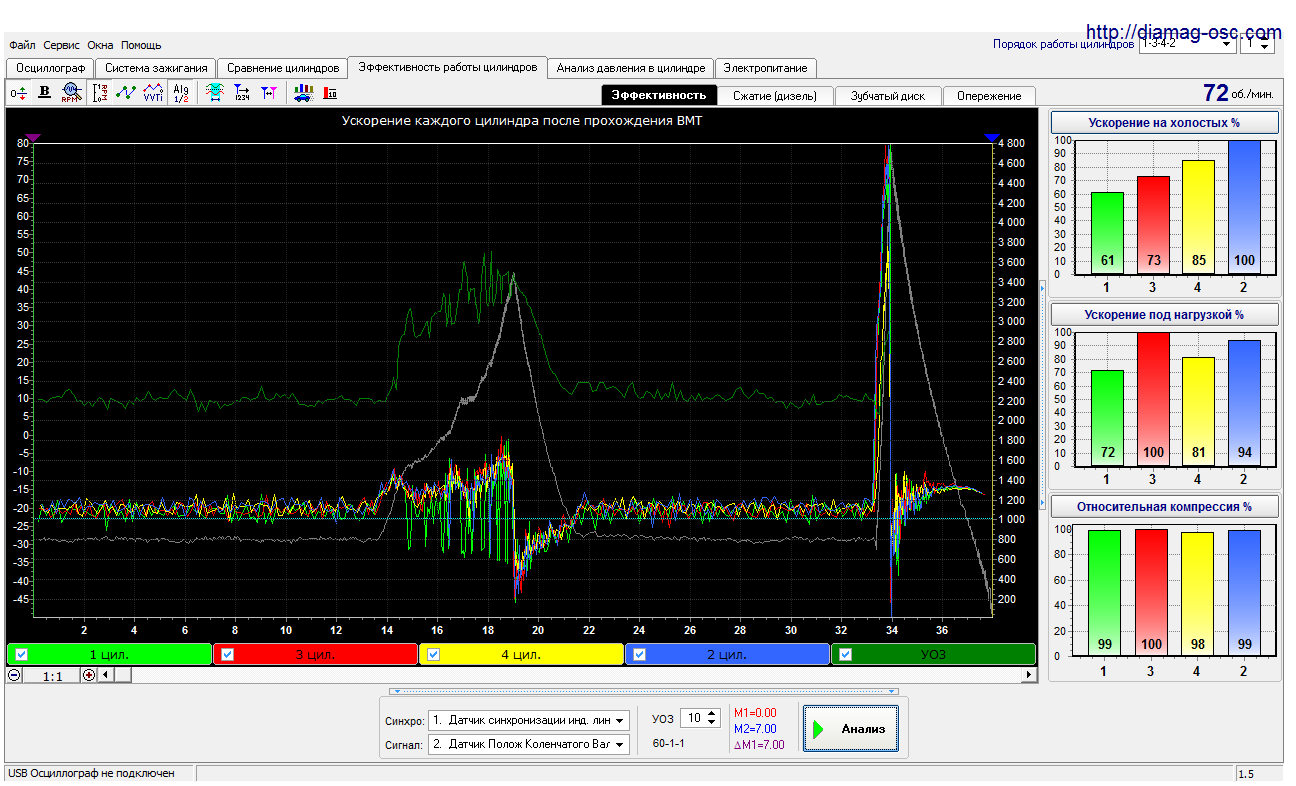Click the purple left marker triangle
The height and width of the screenshot is (786, 1296).
click(33, 138)
